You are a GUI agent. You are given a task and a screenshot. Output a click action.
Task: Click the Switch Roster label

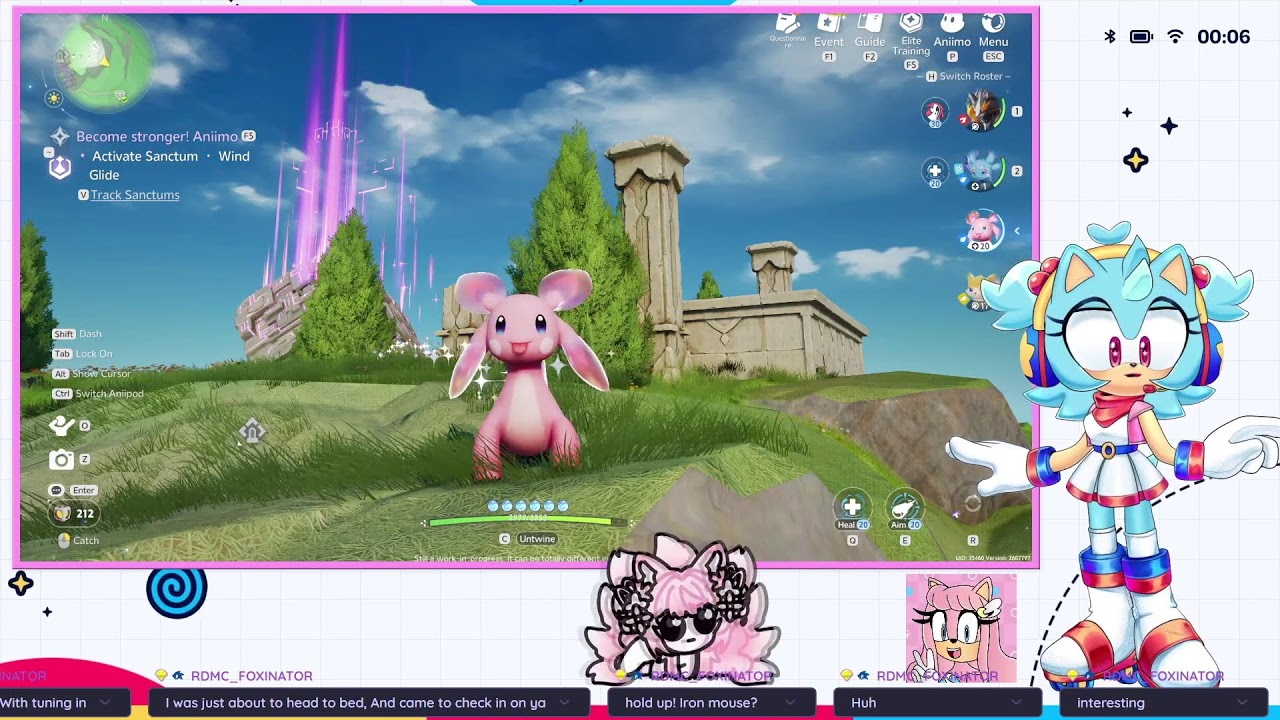pos(968,77)
